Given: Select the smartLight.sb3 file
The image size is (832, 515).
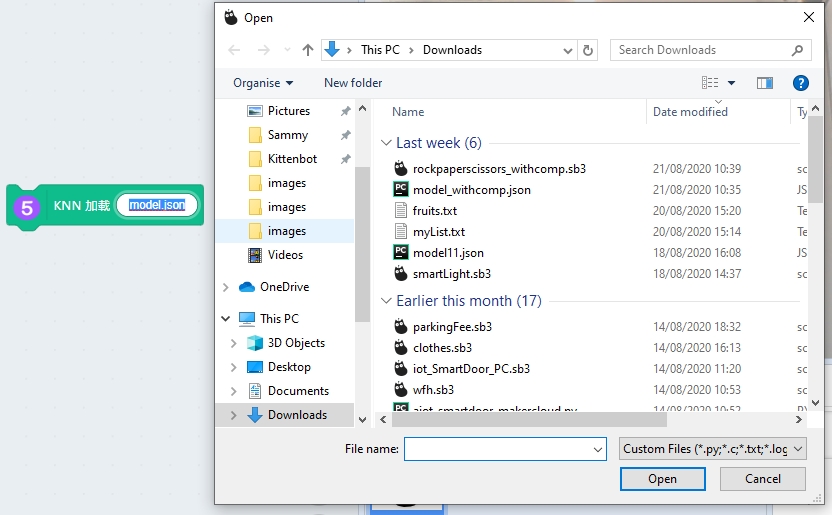Looking at the screenshot, I should tap(451, 274).
